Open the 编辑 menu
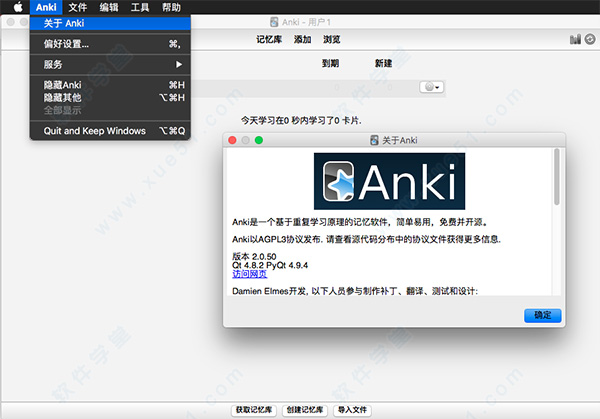Viewport: 600px width, 419px height. point(109,7)
